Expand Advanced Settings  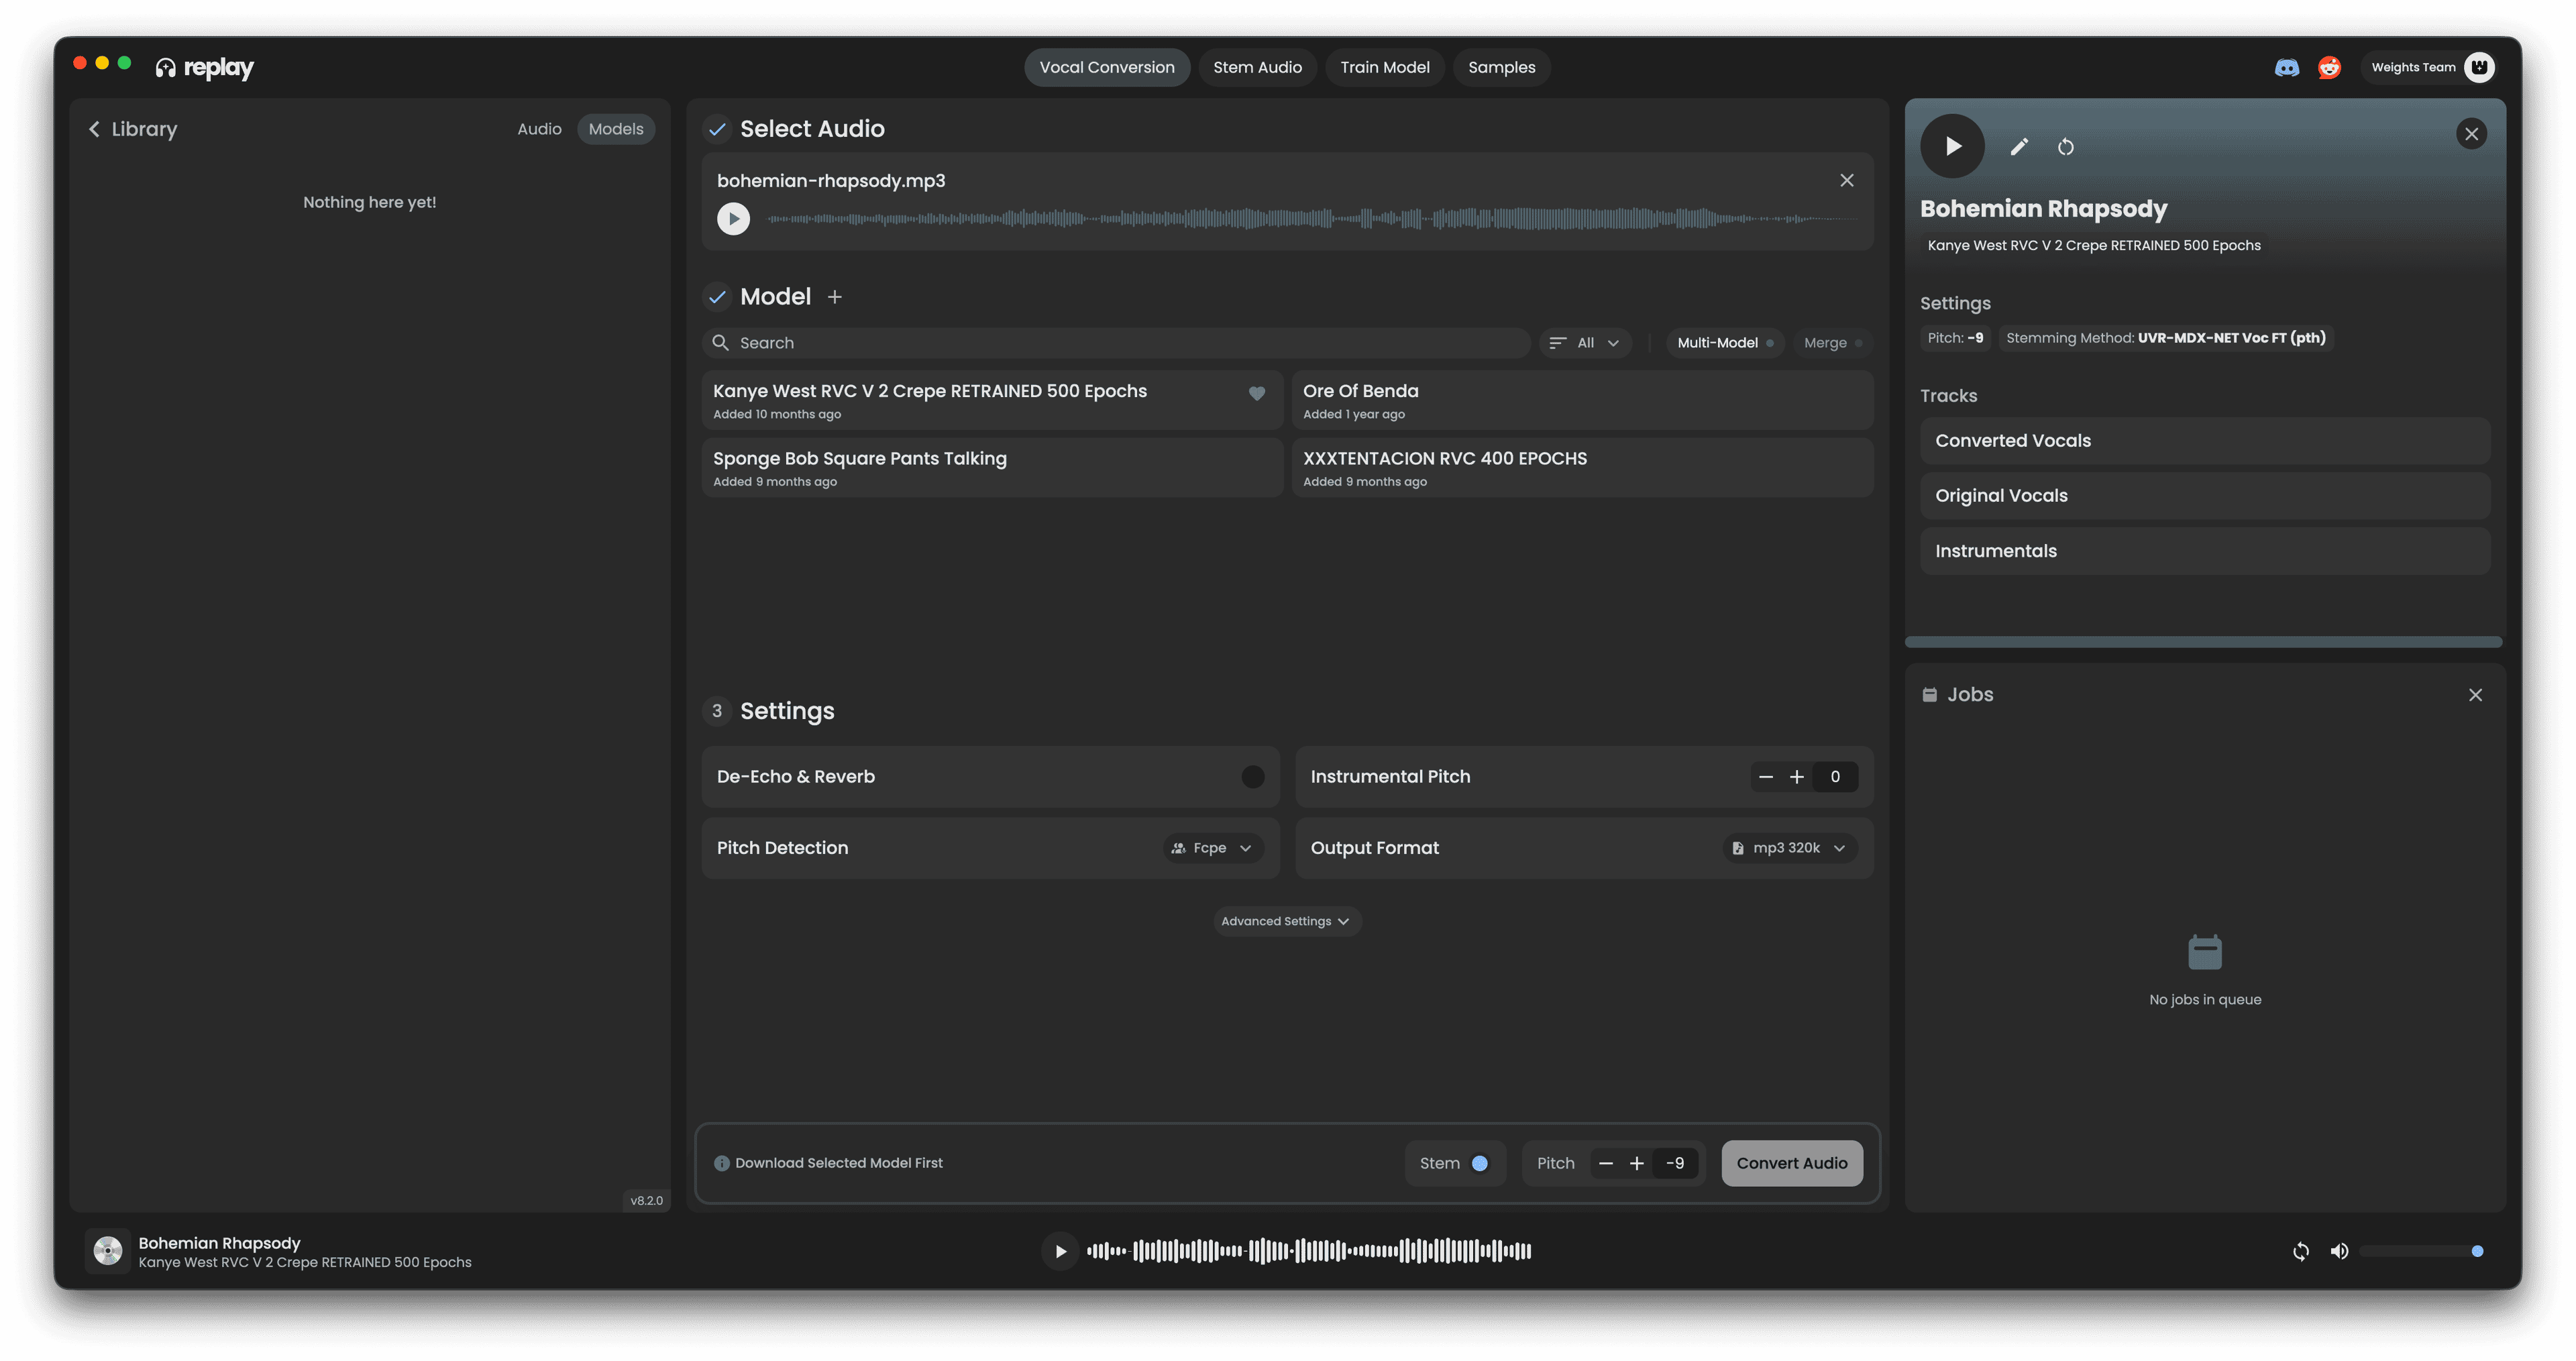(x=1286, y=920)
